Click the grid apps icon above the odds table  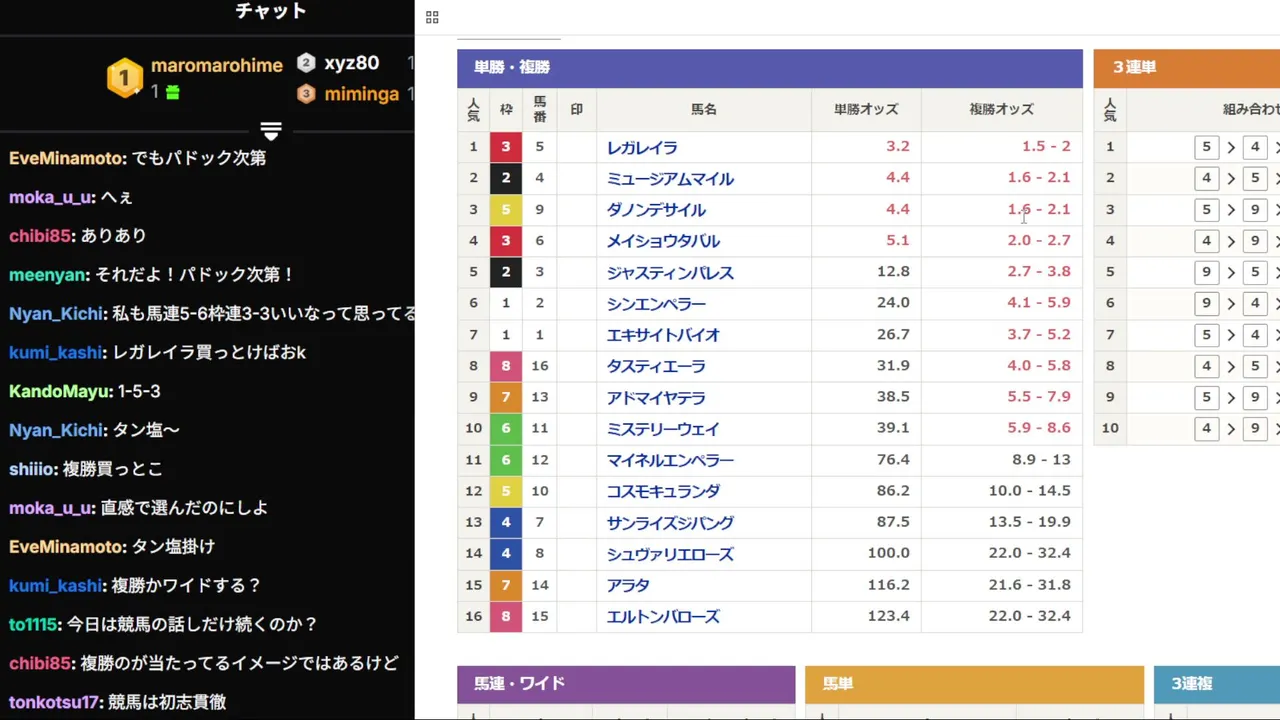432,17
